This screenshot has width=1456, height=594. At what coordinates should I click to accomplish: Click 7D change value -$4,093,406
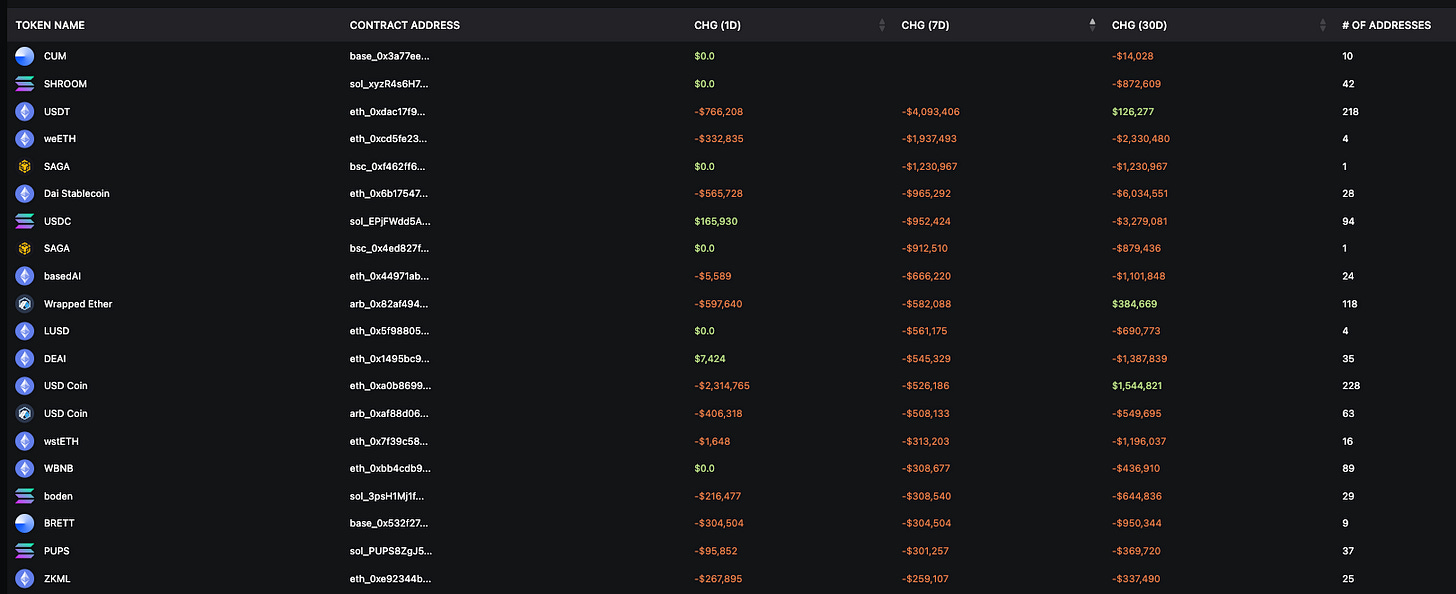(x=930, y=112)
